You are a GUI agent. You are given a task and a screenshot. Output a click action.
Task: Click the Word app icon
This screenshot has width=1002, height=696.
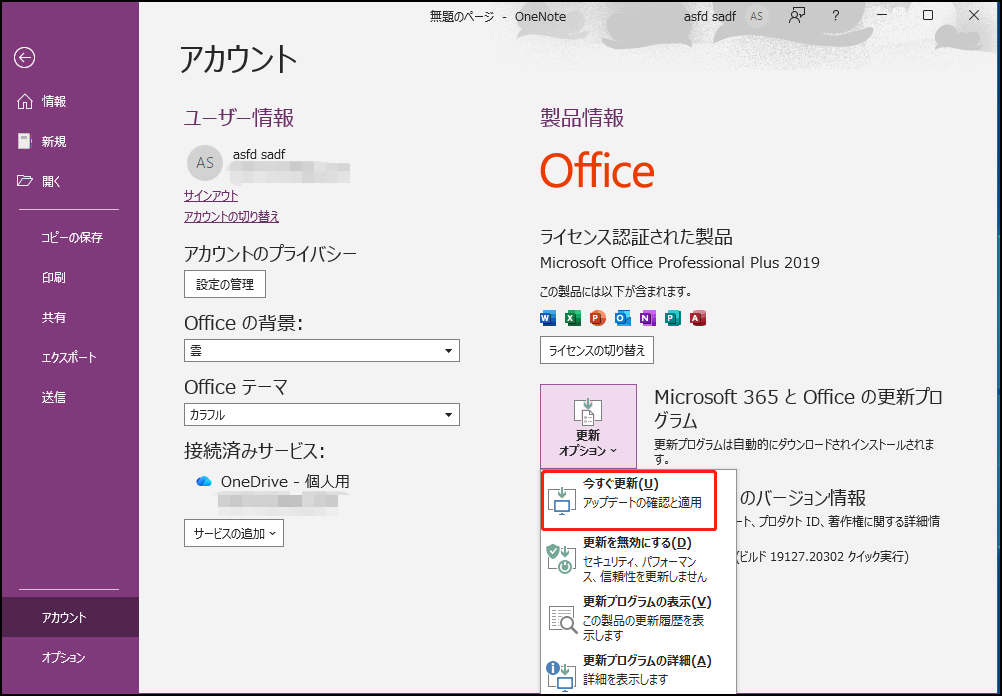[548, 318]
